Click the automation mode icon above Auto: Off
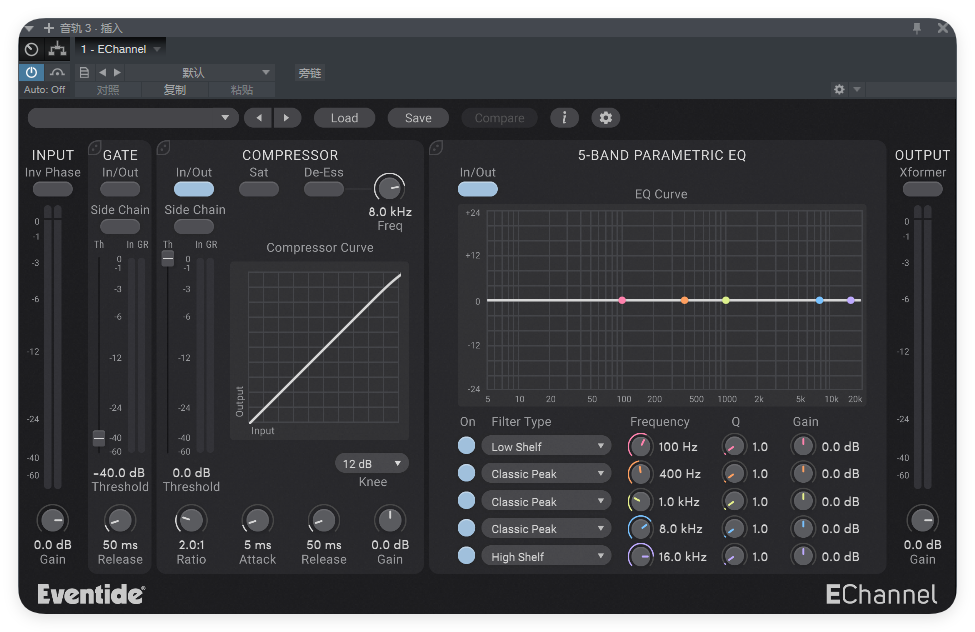Image resolution: width=975 pixels, height=632 pixels. point(57,73)
